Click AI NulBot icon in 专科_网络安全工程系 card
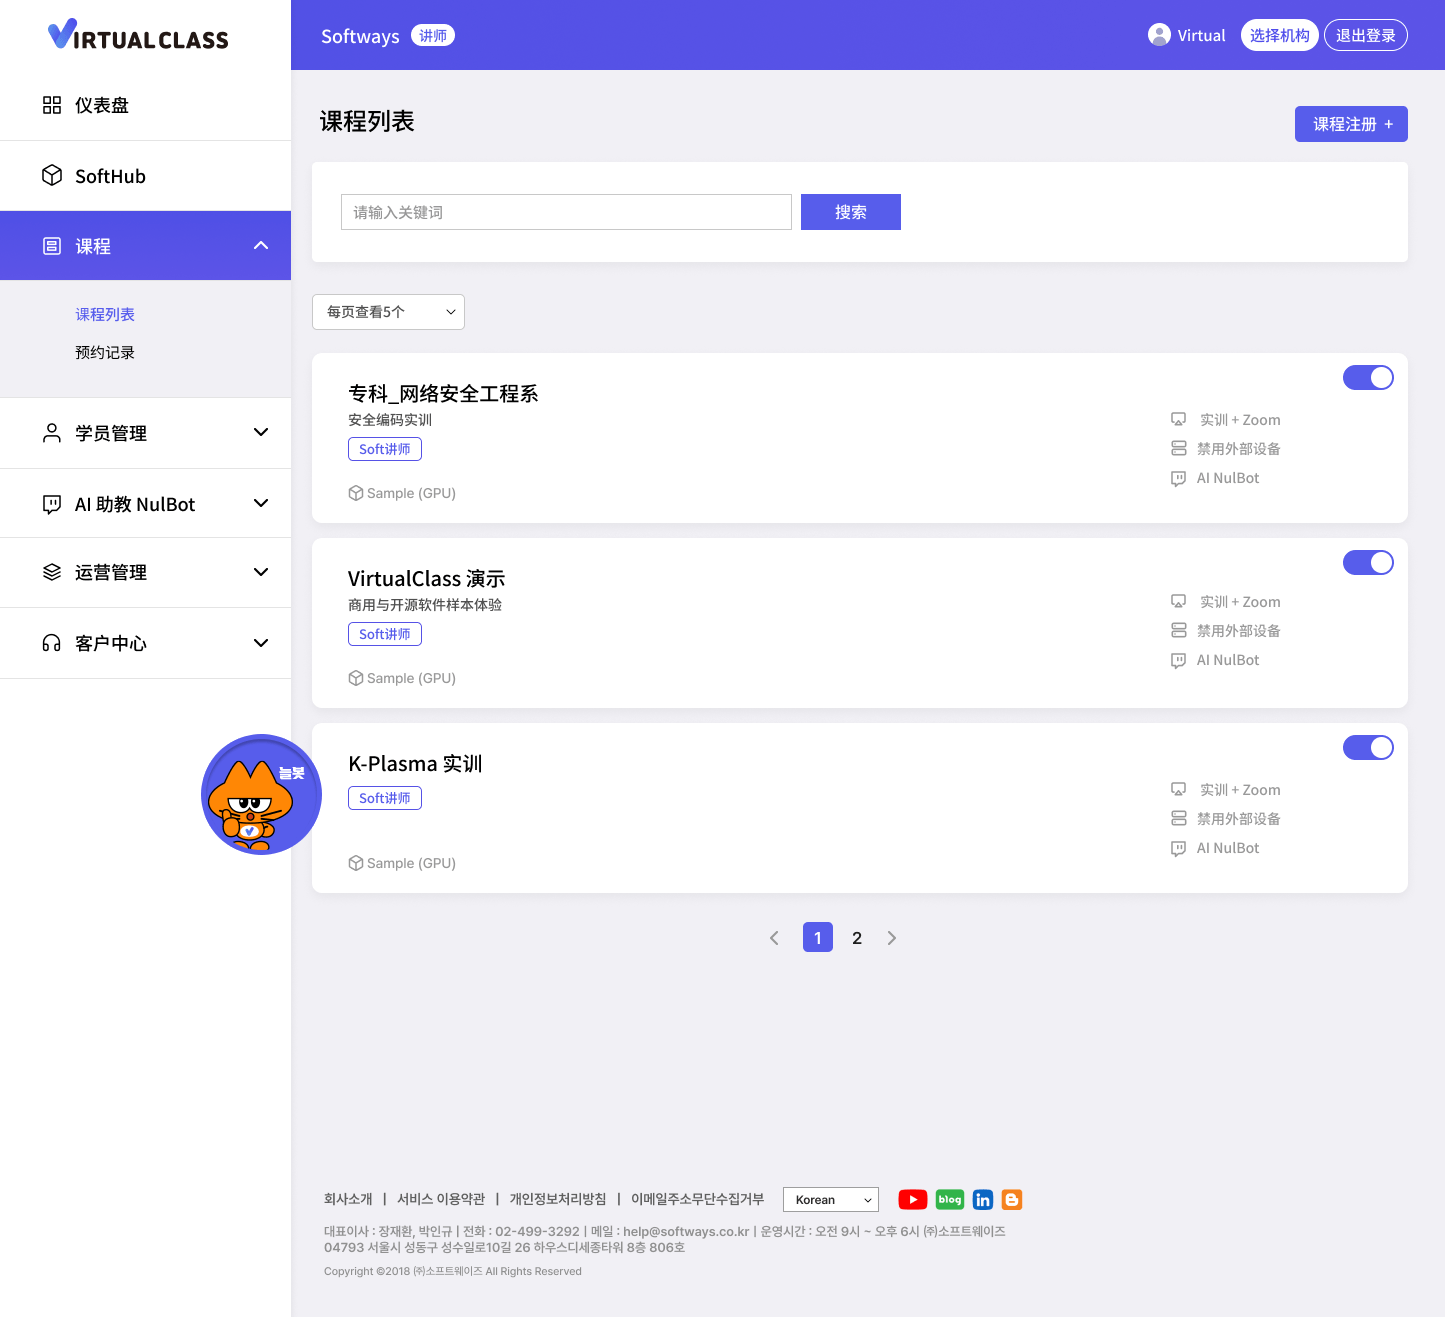 [x=1179, y=478]
